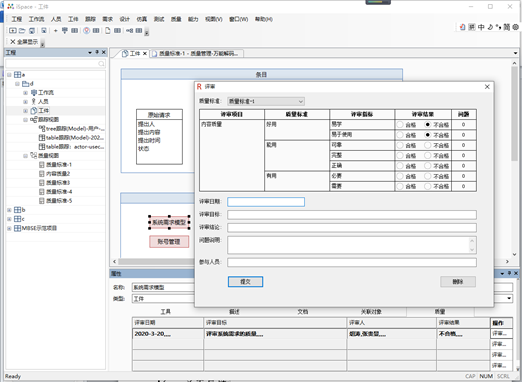522x382 pixels.
Task: Expand the 人员 tree node
Action: point(25,102)
